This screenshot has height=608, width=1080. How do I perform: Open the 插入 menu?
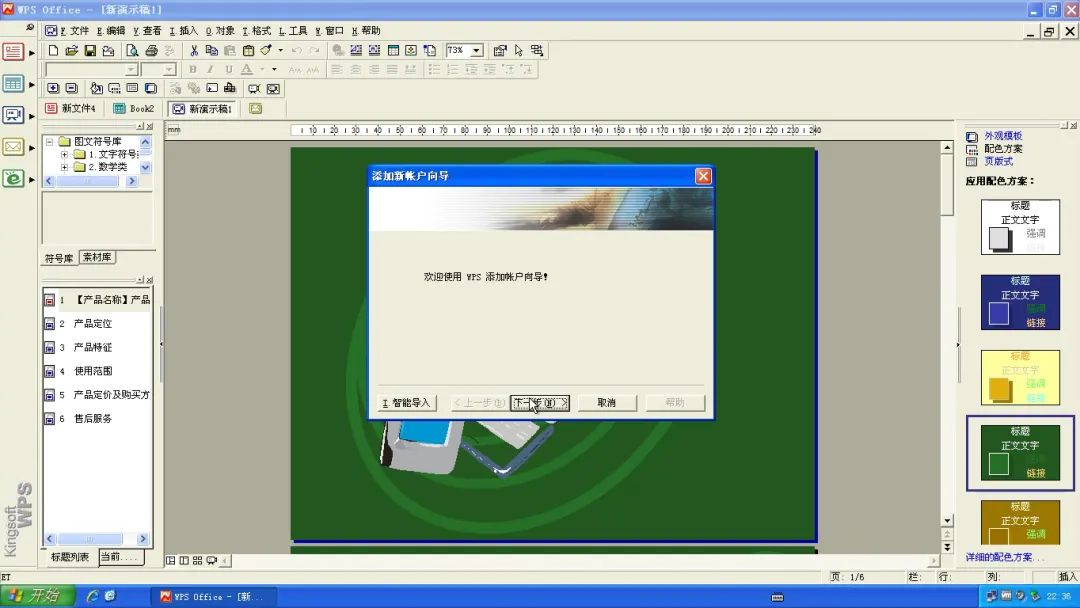point(183,30)
